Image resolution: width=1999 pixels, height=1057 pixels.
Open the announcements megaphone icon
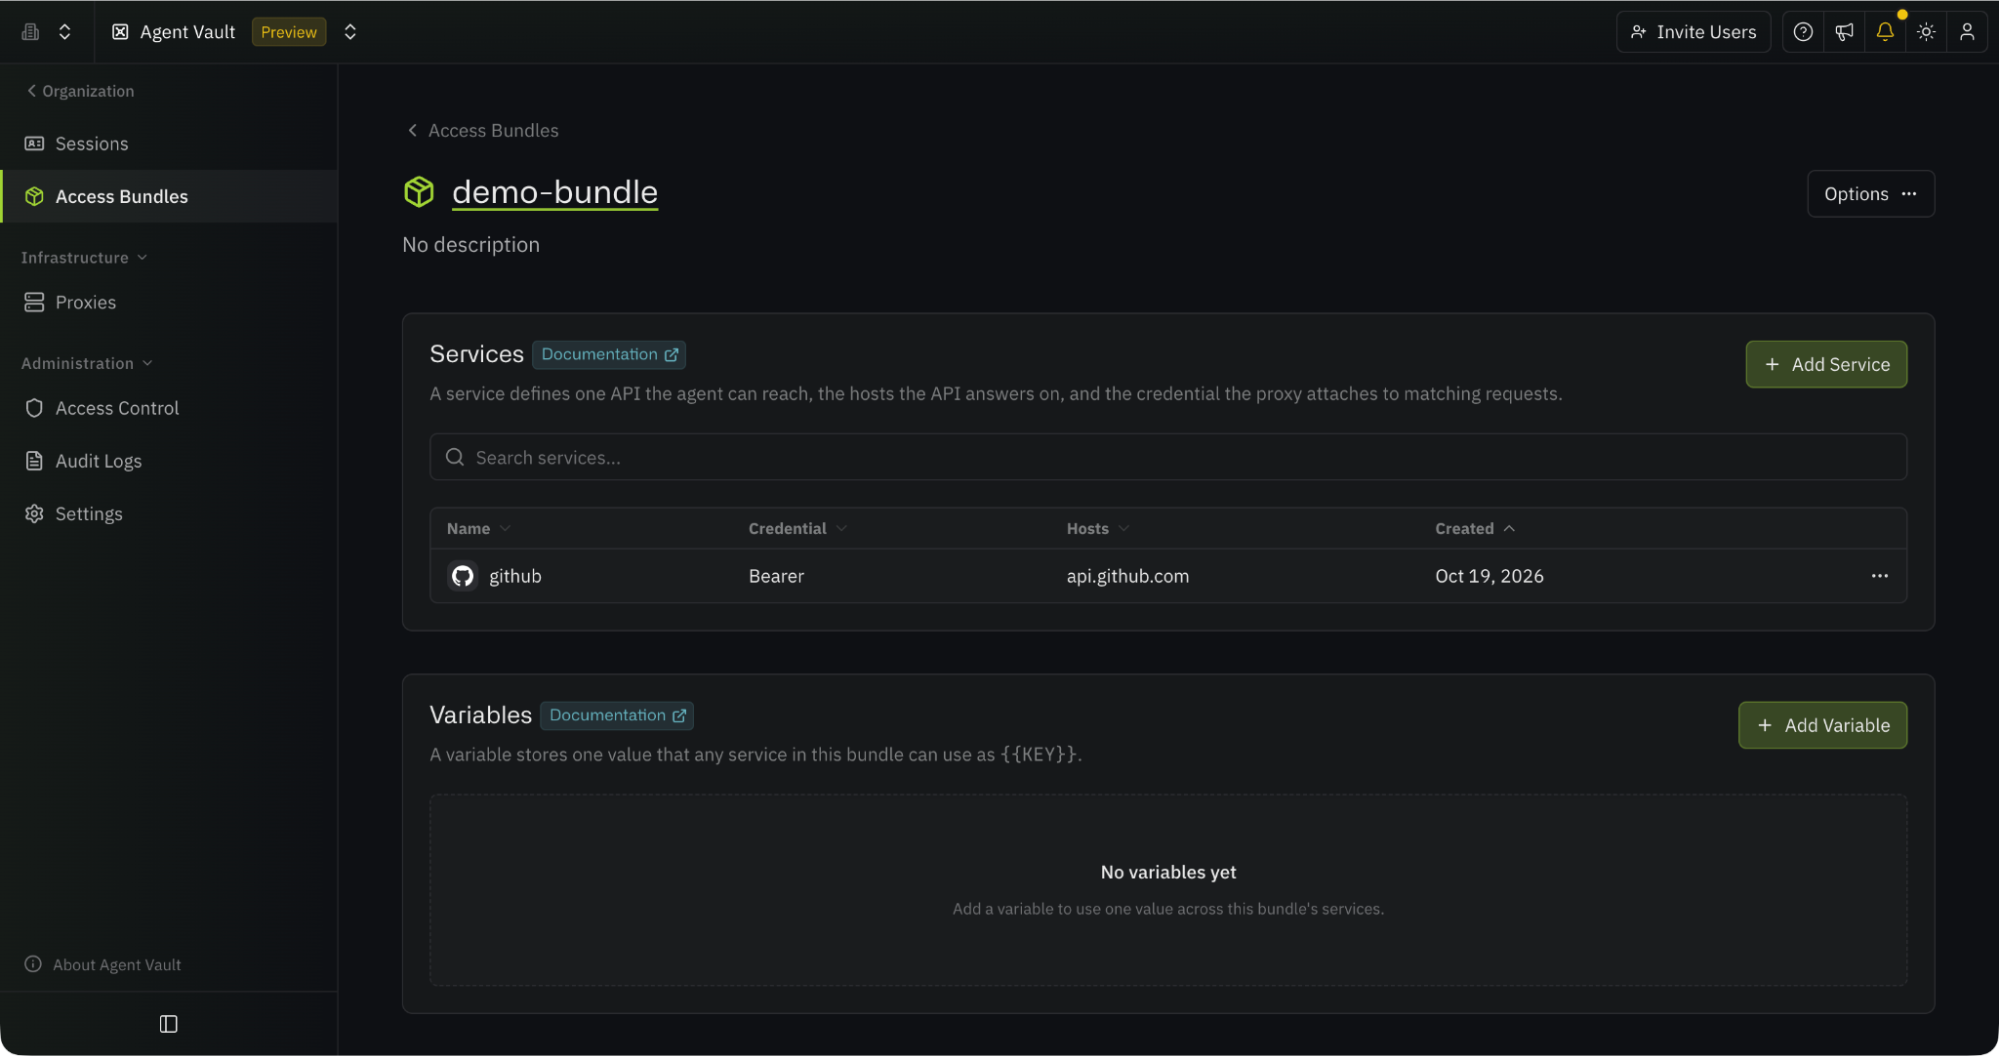click(1844, 32)
